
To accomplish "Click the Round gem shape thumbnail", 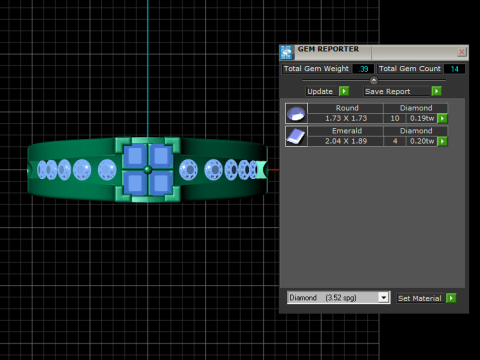I will click(296, 113).
